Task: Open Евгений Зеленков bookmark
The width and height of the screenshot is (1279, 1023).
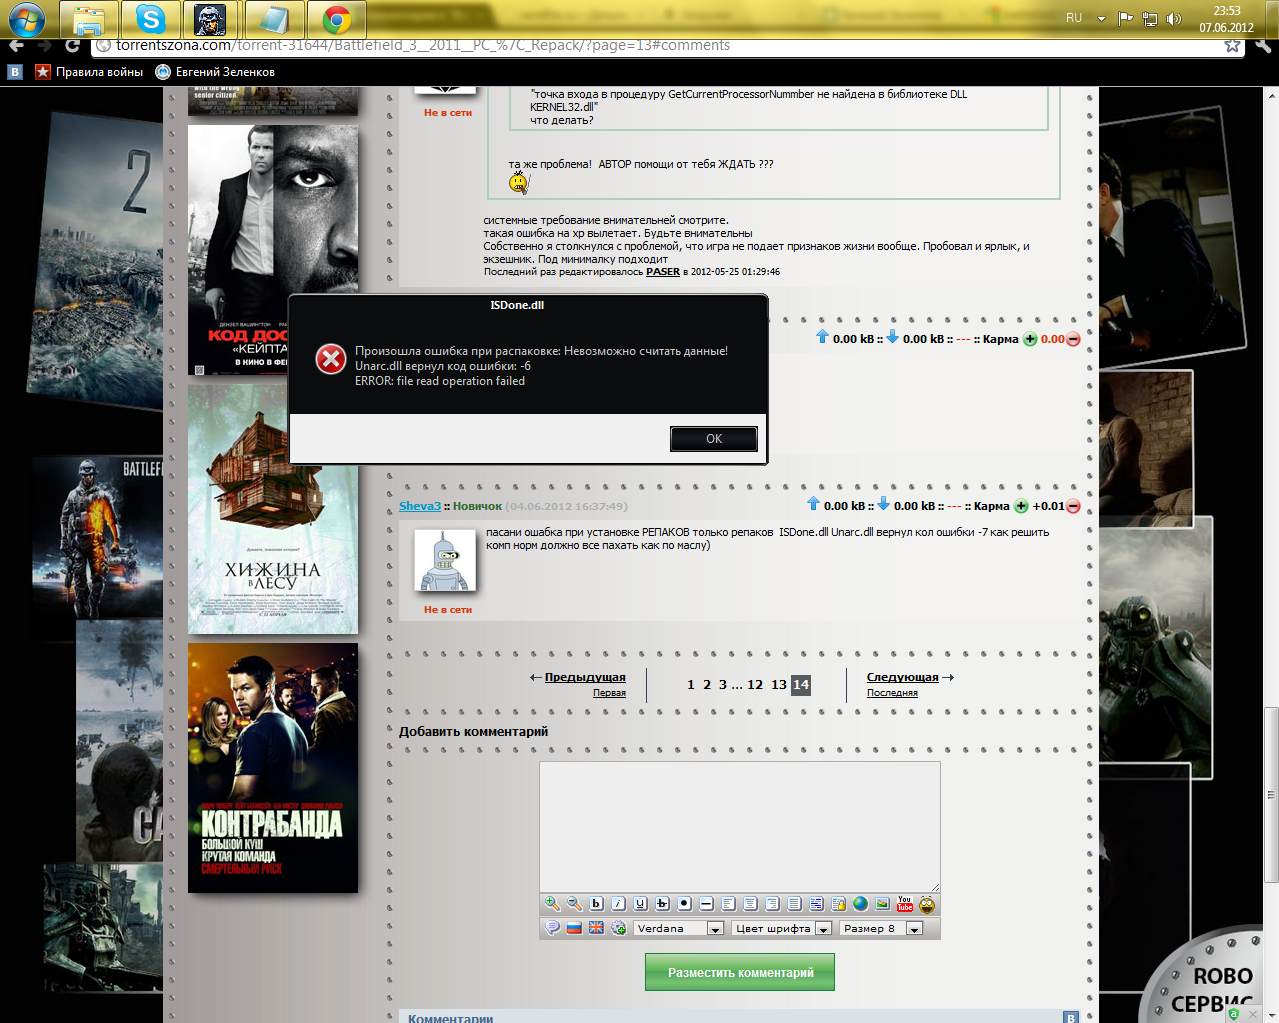Action: 215,72
